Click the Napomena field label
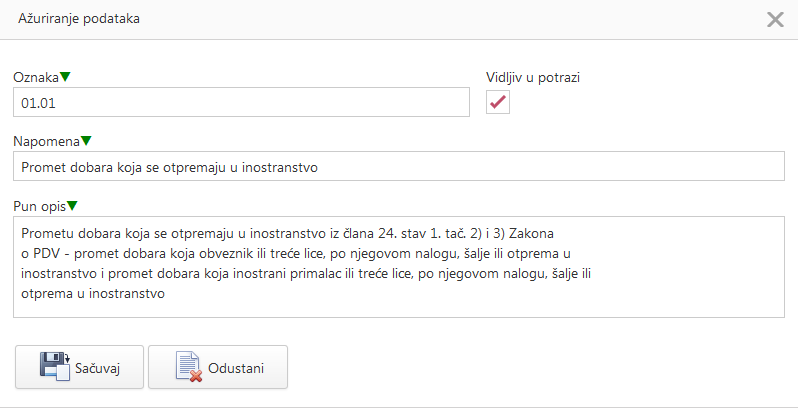Image resolution: width=798 pixels, height=408 pixels. pyautogui.click(x=46, y=141)
